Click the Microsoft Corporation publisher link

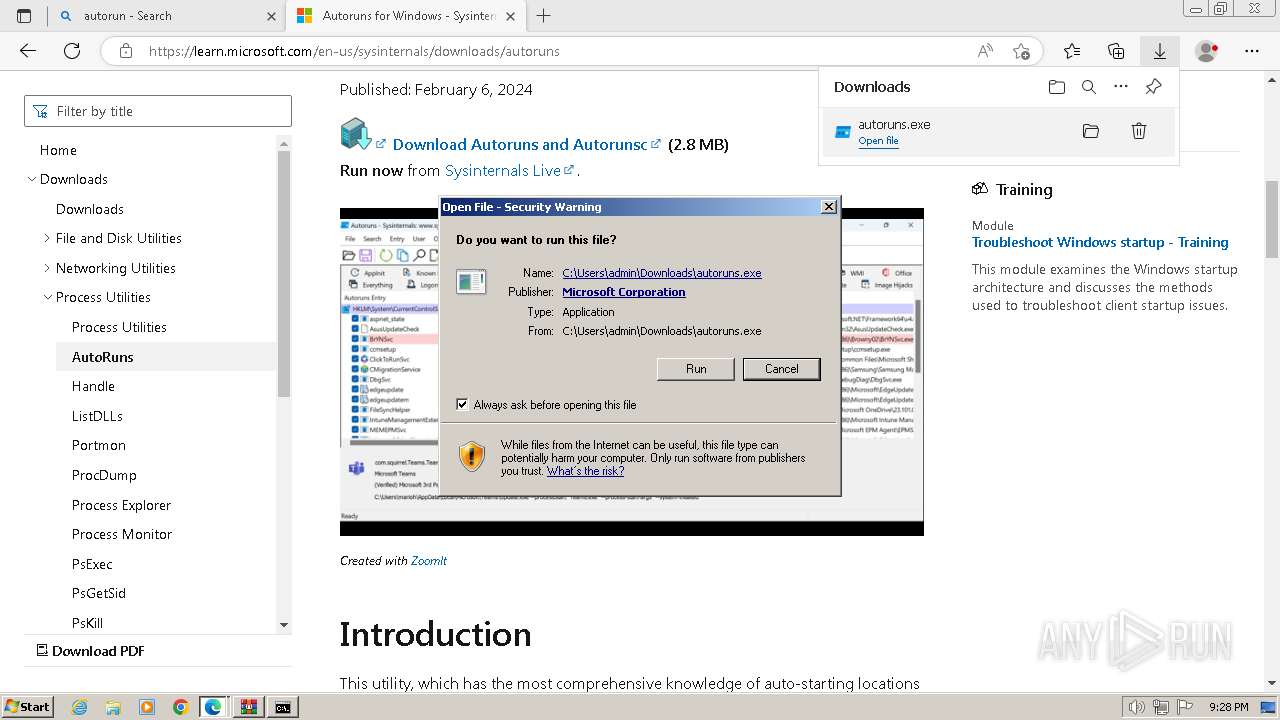pos(624,292)
